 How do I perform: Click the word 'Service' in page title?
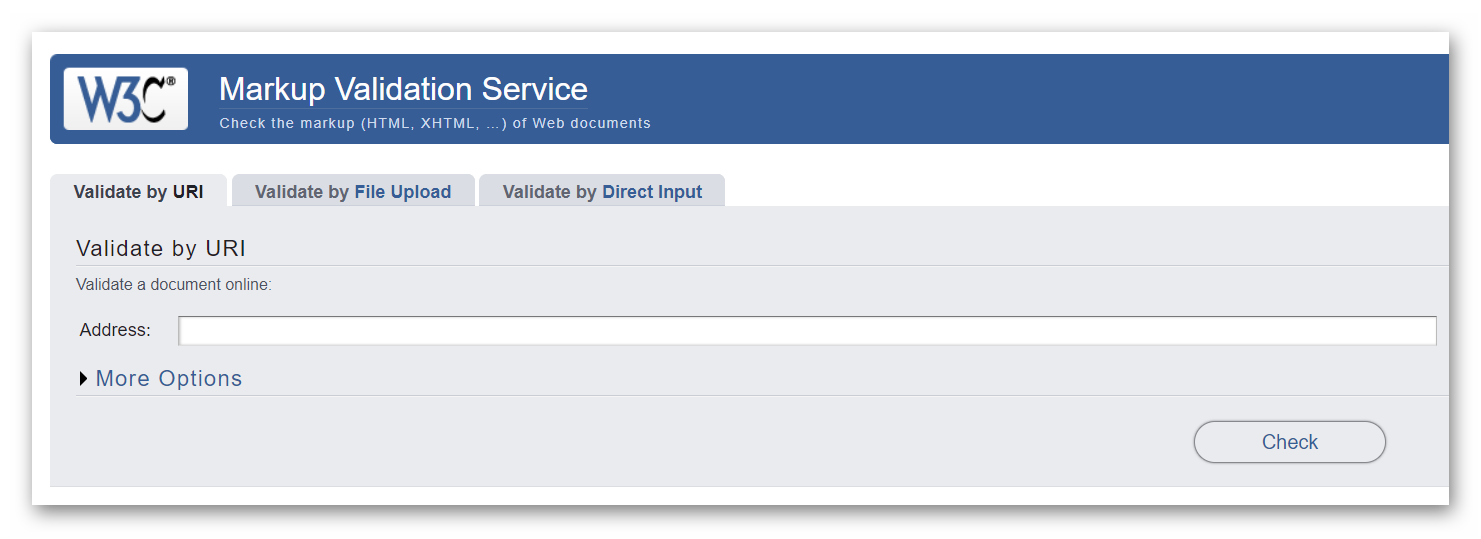(535, 89)
